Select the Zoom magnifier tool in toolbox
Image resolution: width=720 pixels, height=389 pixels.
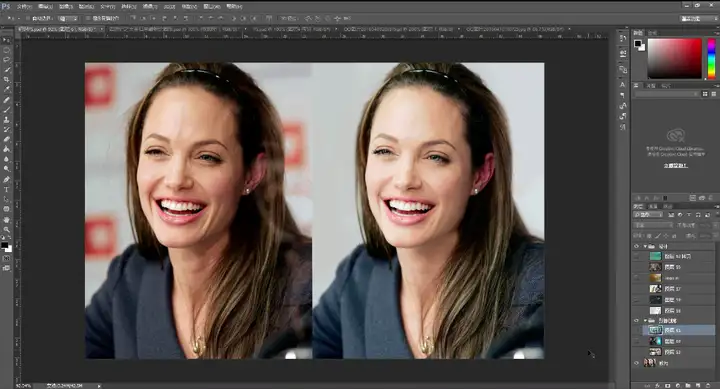click(6, 229)
